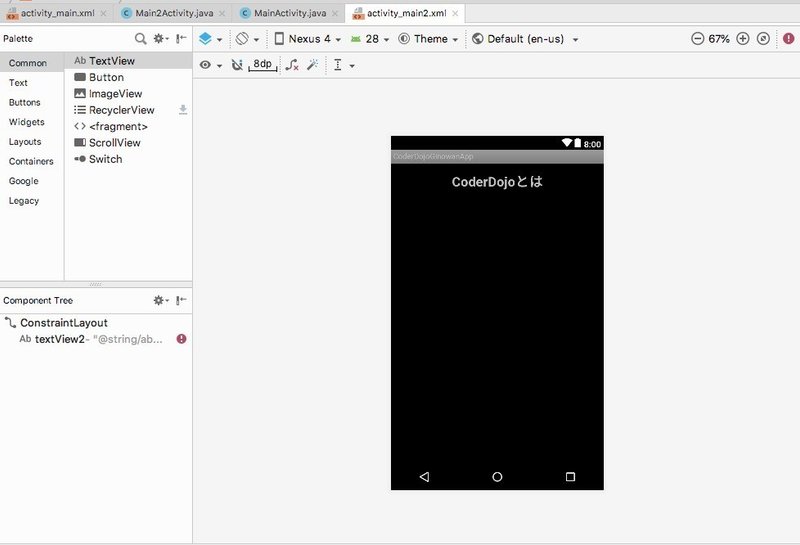Screen dimensions: 800x545
Task: Change API version 28 dropdown
Action: 370,39
